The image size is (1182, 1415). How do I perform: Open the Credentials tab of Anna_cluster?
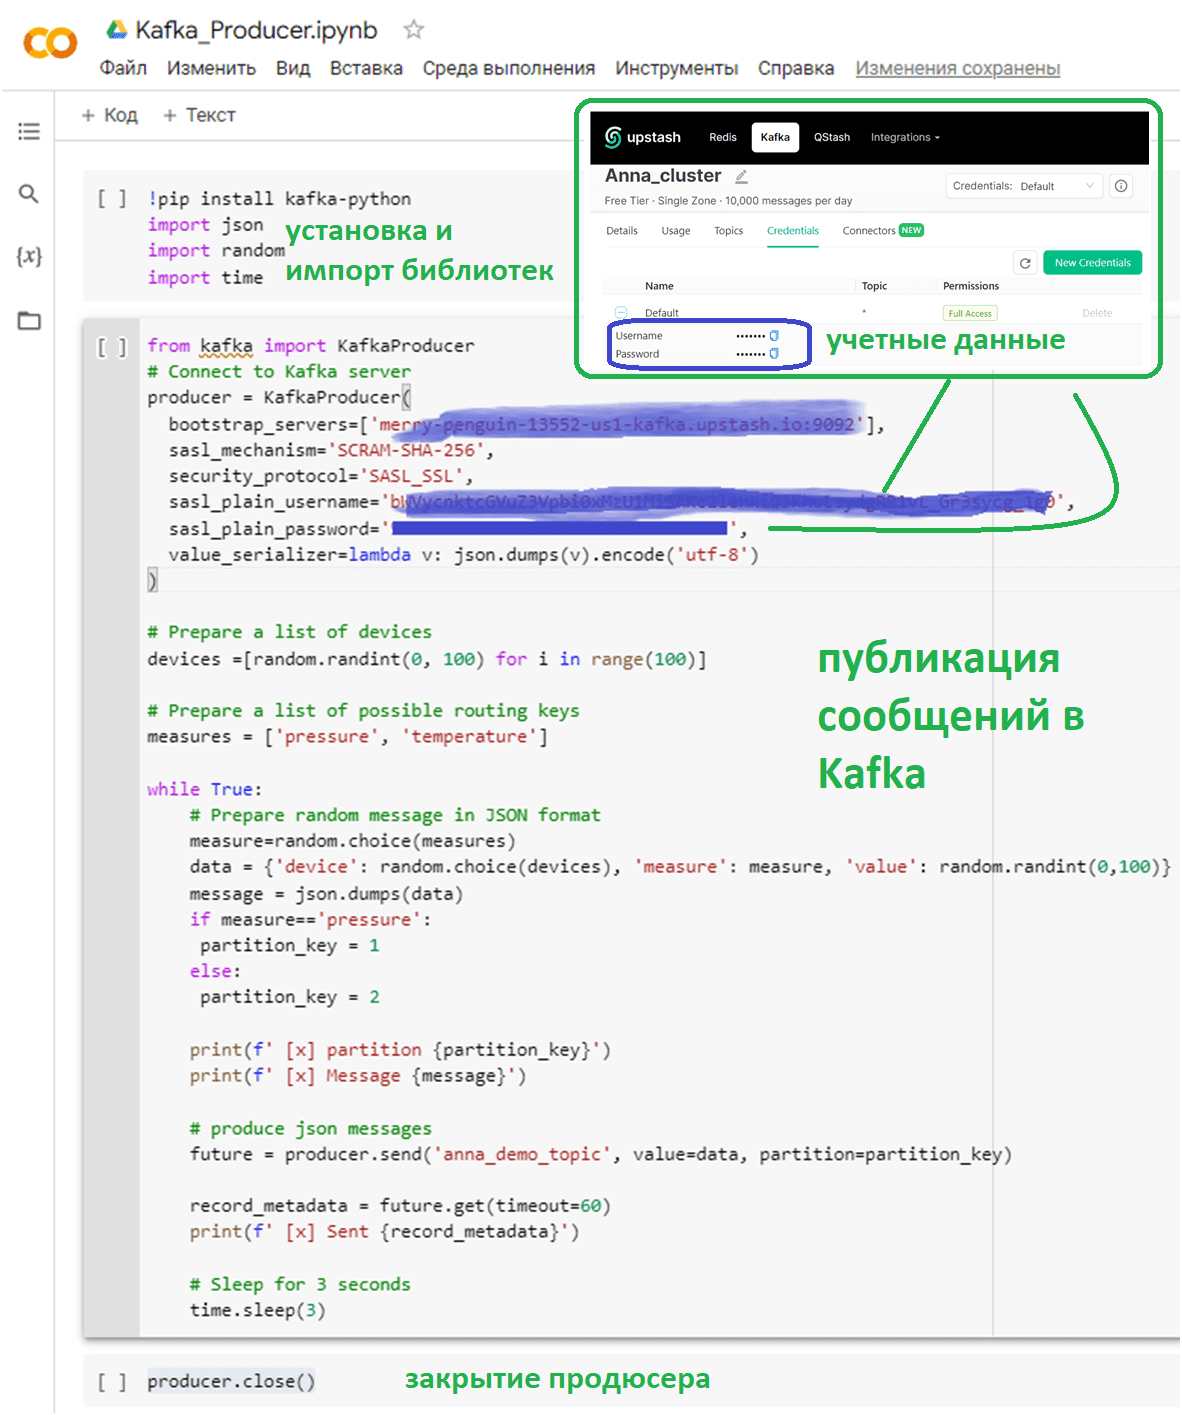pos(793,231)
